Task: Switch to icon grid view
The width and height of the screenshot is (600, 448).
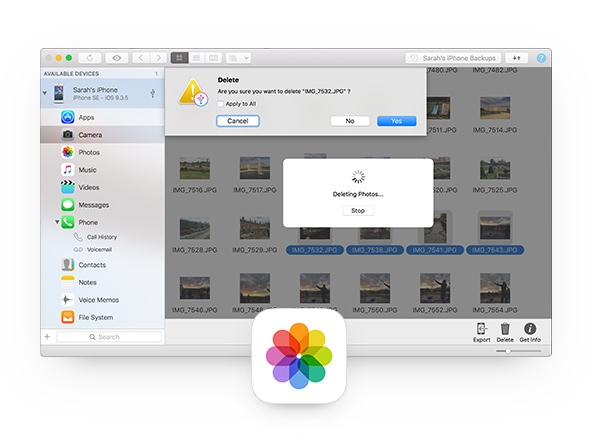Action: click(x=179, y=58)
